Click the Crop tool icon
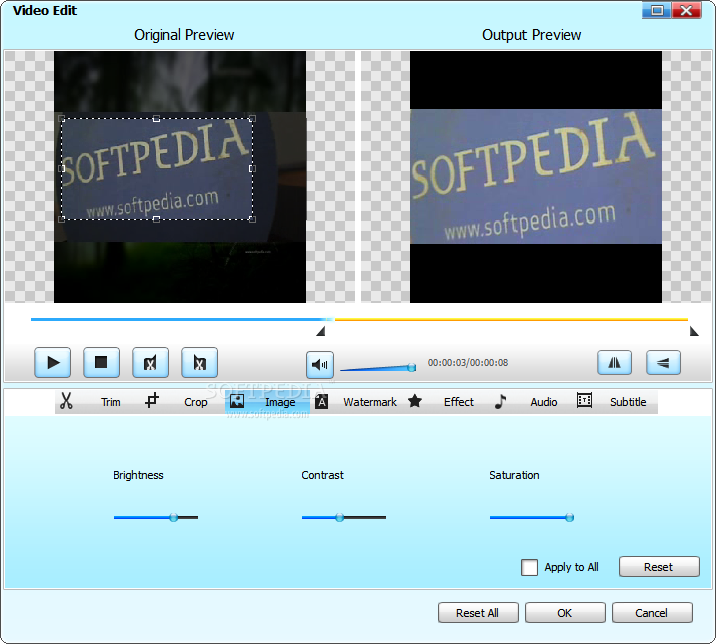 click(x=152, y=401)
